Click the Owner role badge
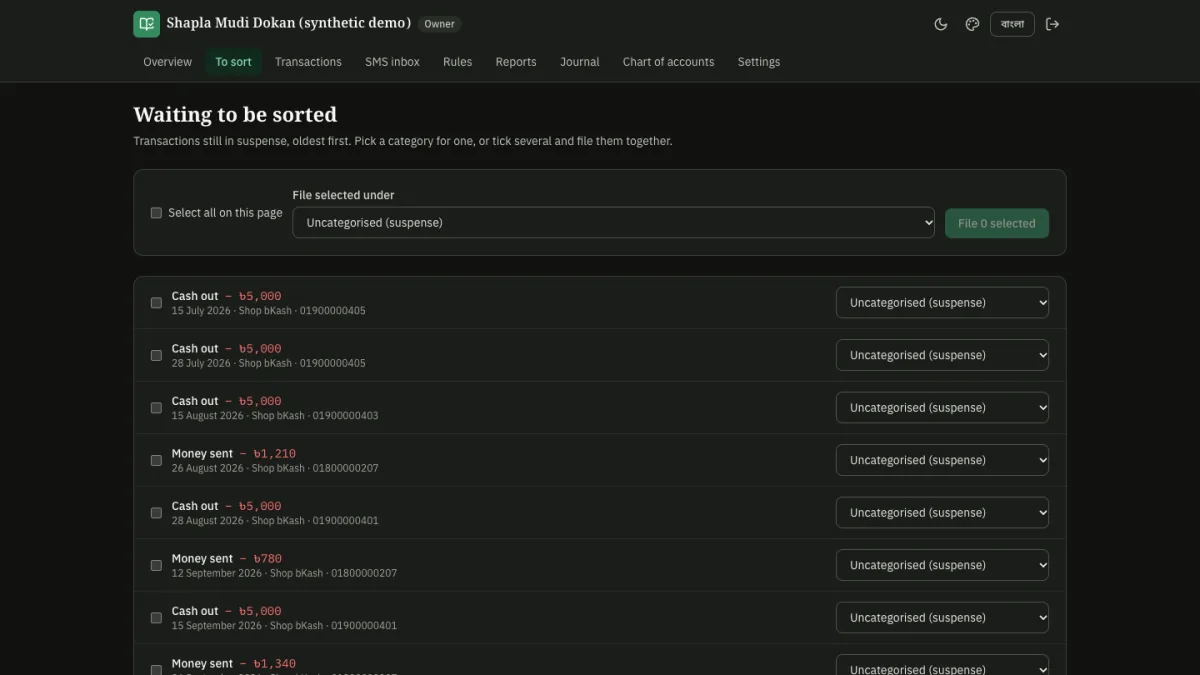 [x=439, y=24]
